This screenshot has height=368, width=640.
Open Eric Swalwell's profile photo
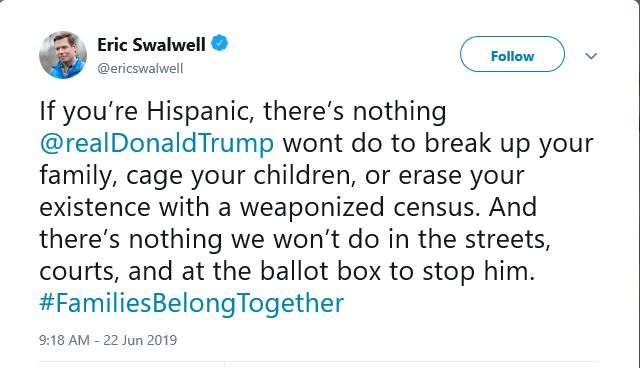click(63, 55)
